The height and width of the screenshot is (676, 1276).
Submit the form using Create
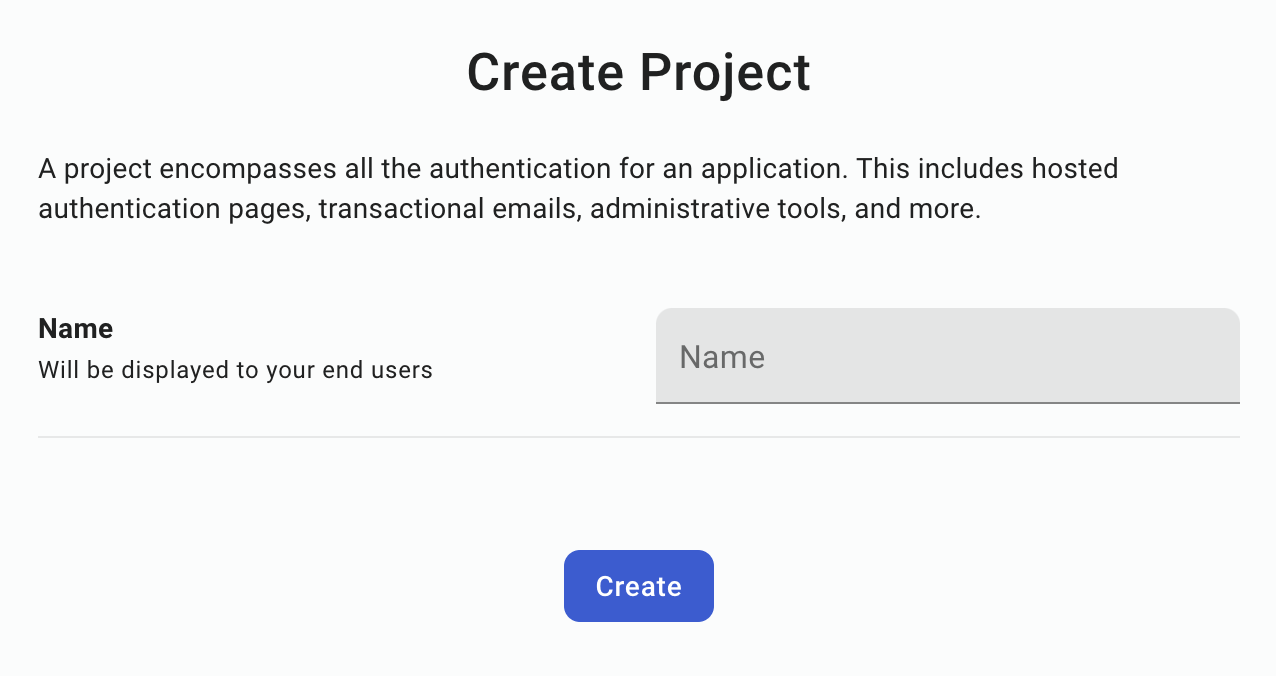click(638, 586)
